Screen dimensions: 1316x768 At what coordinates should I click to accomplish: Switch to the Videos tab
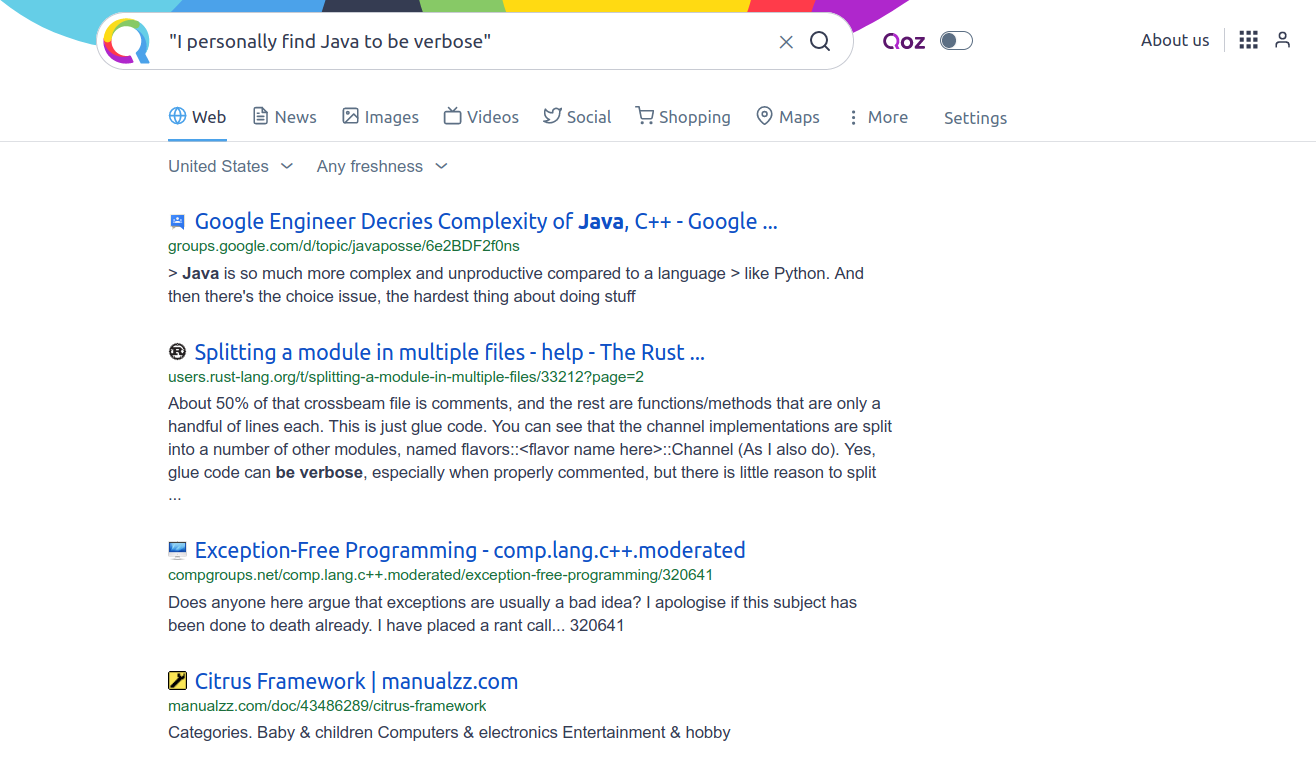pos(481,117)
